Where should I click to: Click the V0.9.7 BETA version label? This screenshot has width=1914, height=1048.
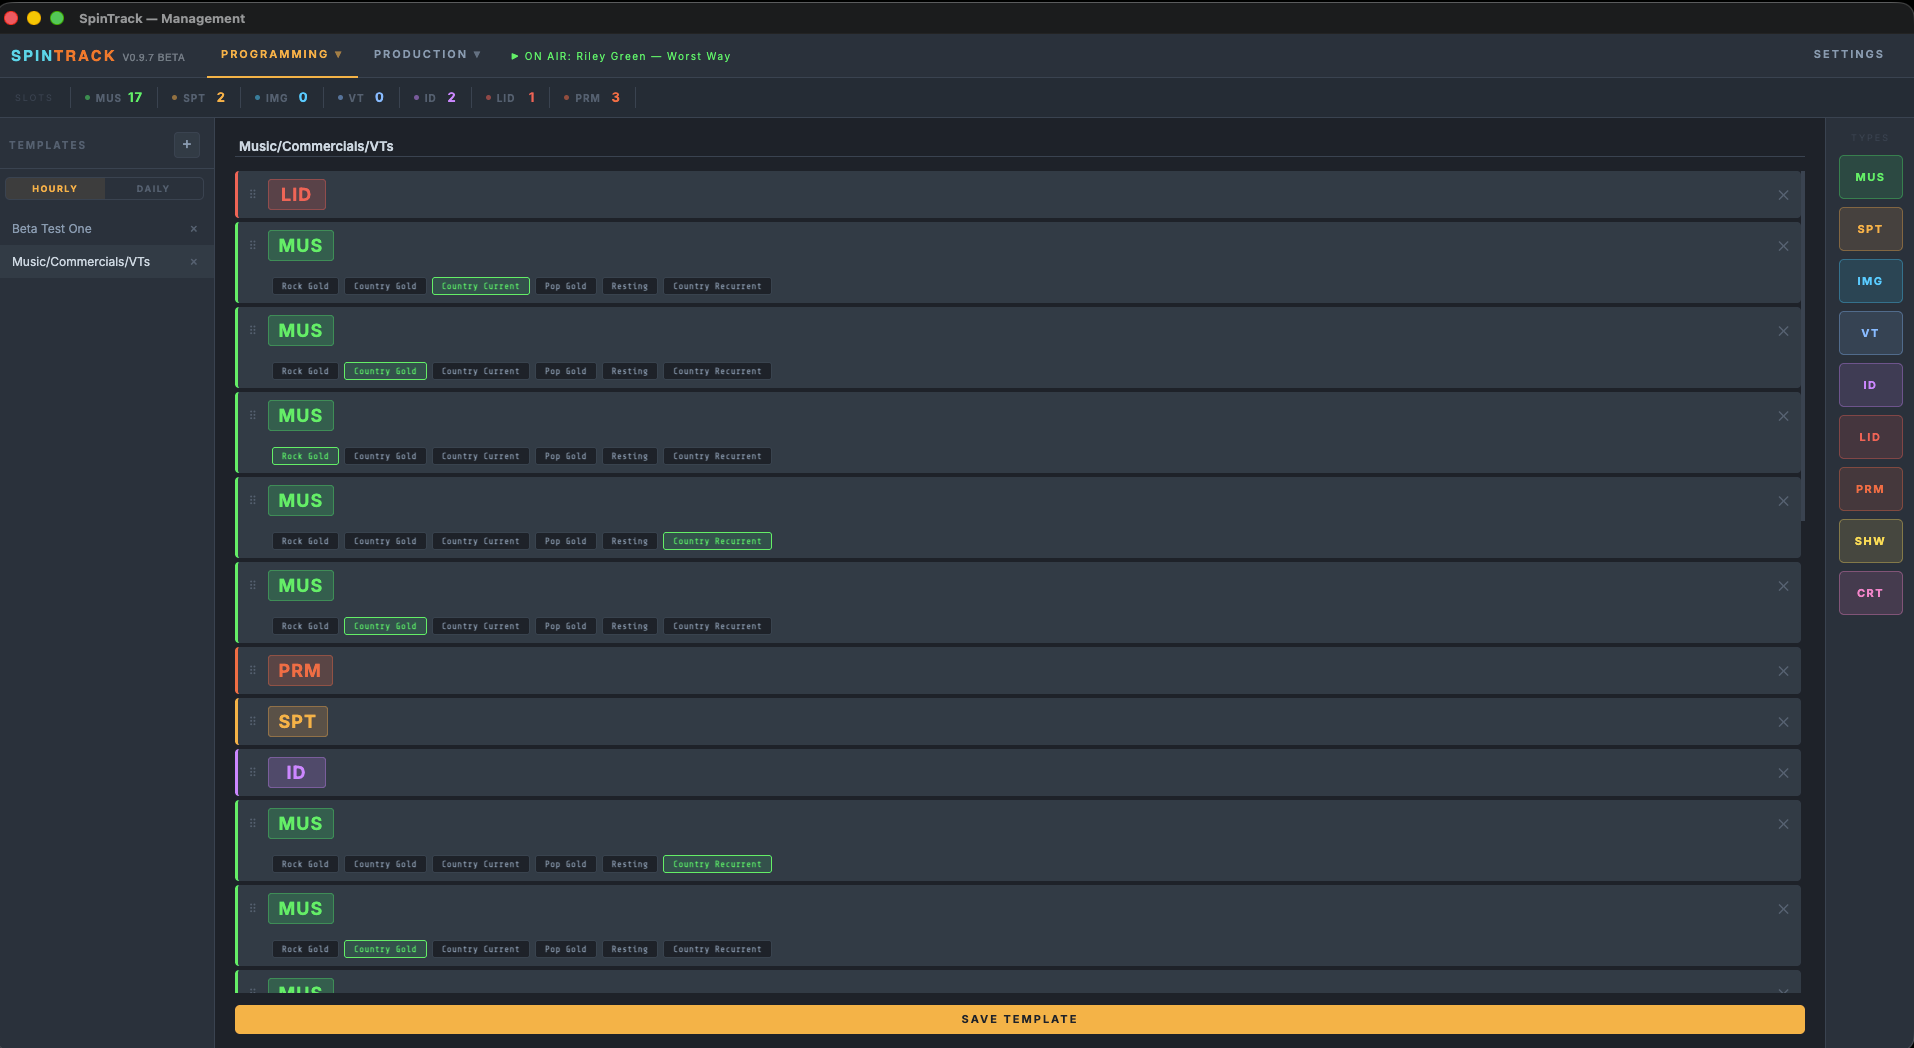coord(153,58)
